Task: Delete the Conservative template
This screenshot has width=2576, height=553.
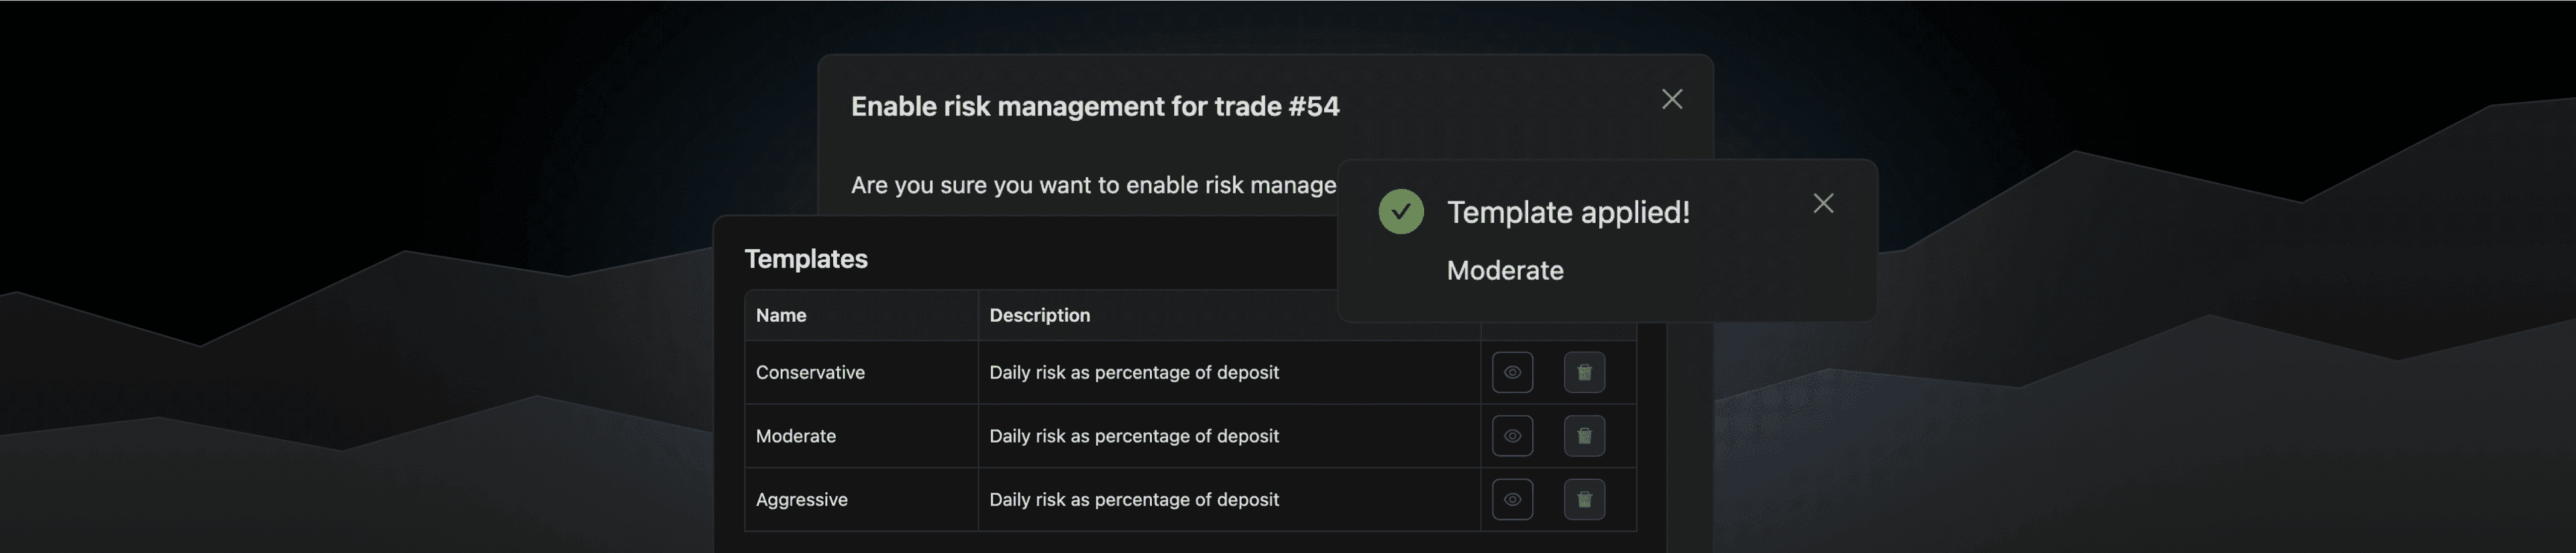Action: pos(1584,372)
